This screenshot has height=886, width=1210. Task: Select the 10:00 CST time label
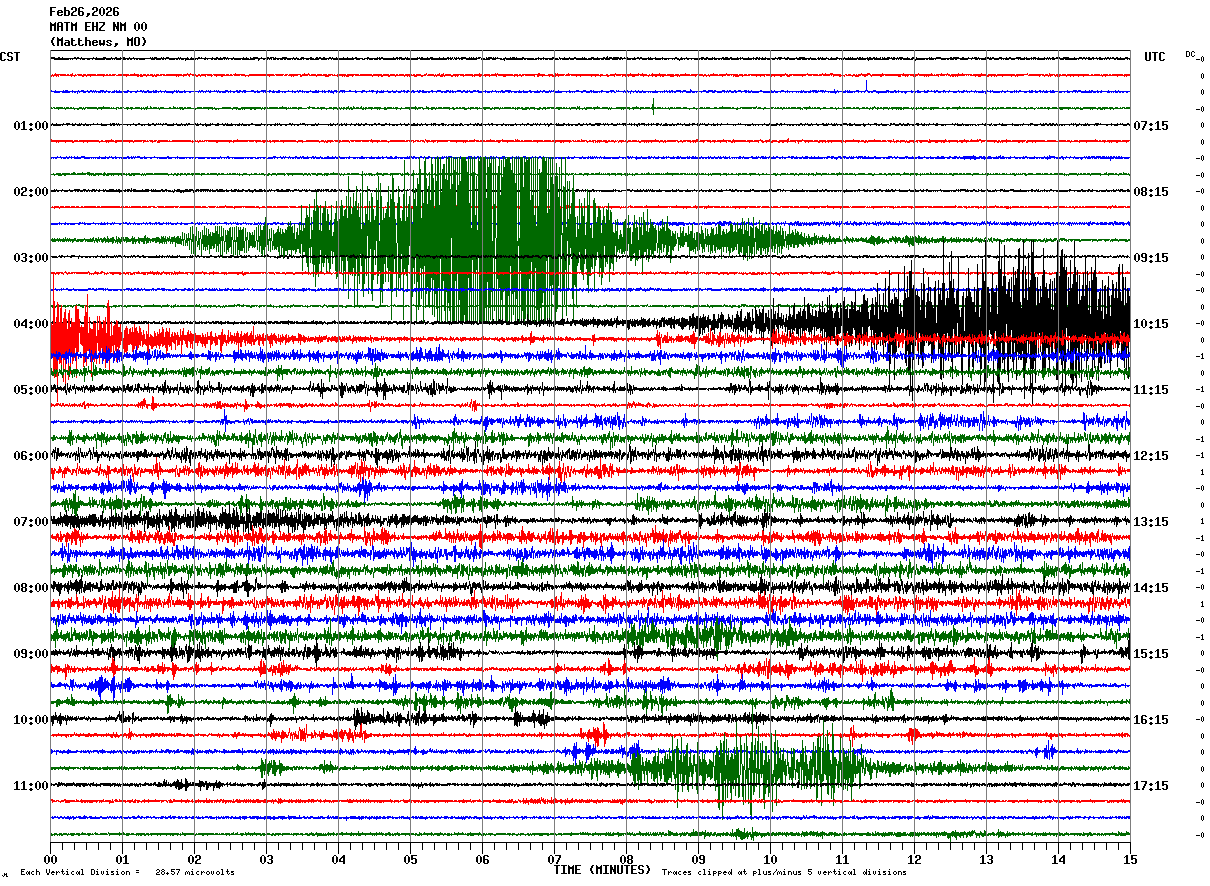click(30, 720)
